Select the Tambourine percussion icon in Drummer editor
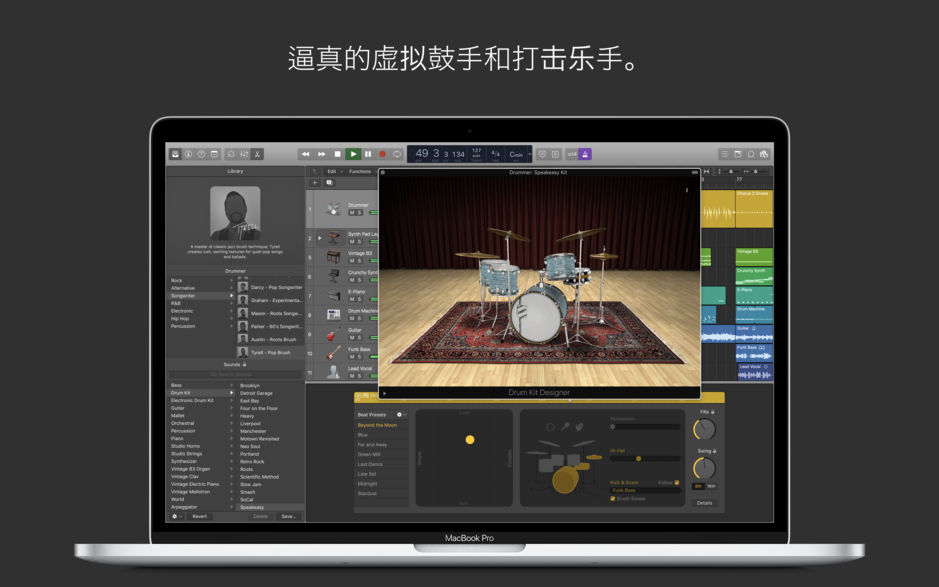 (550, 426)
